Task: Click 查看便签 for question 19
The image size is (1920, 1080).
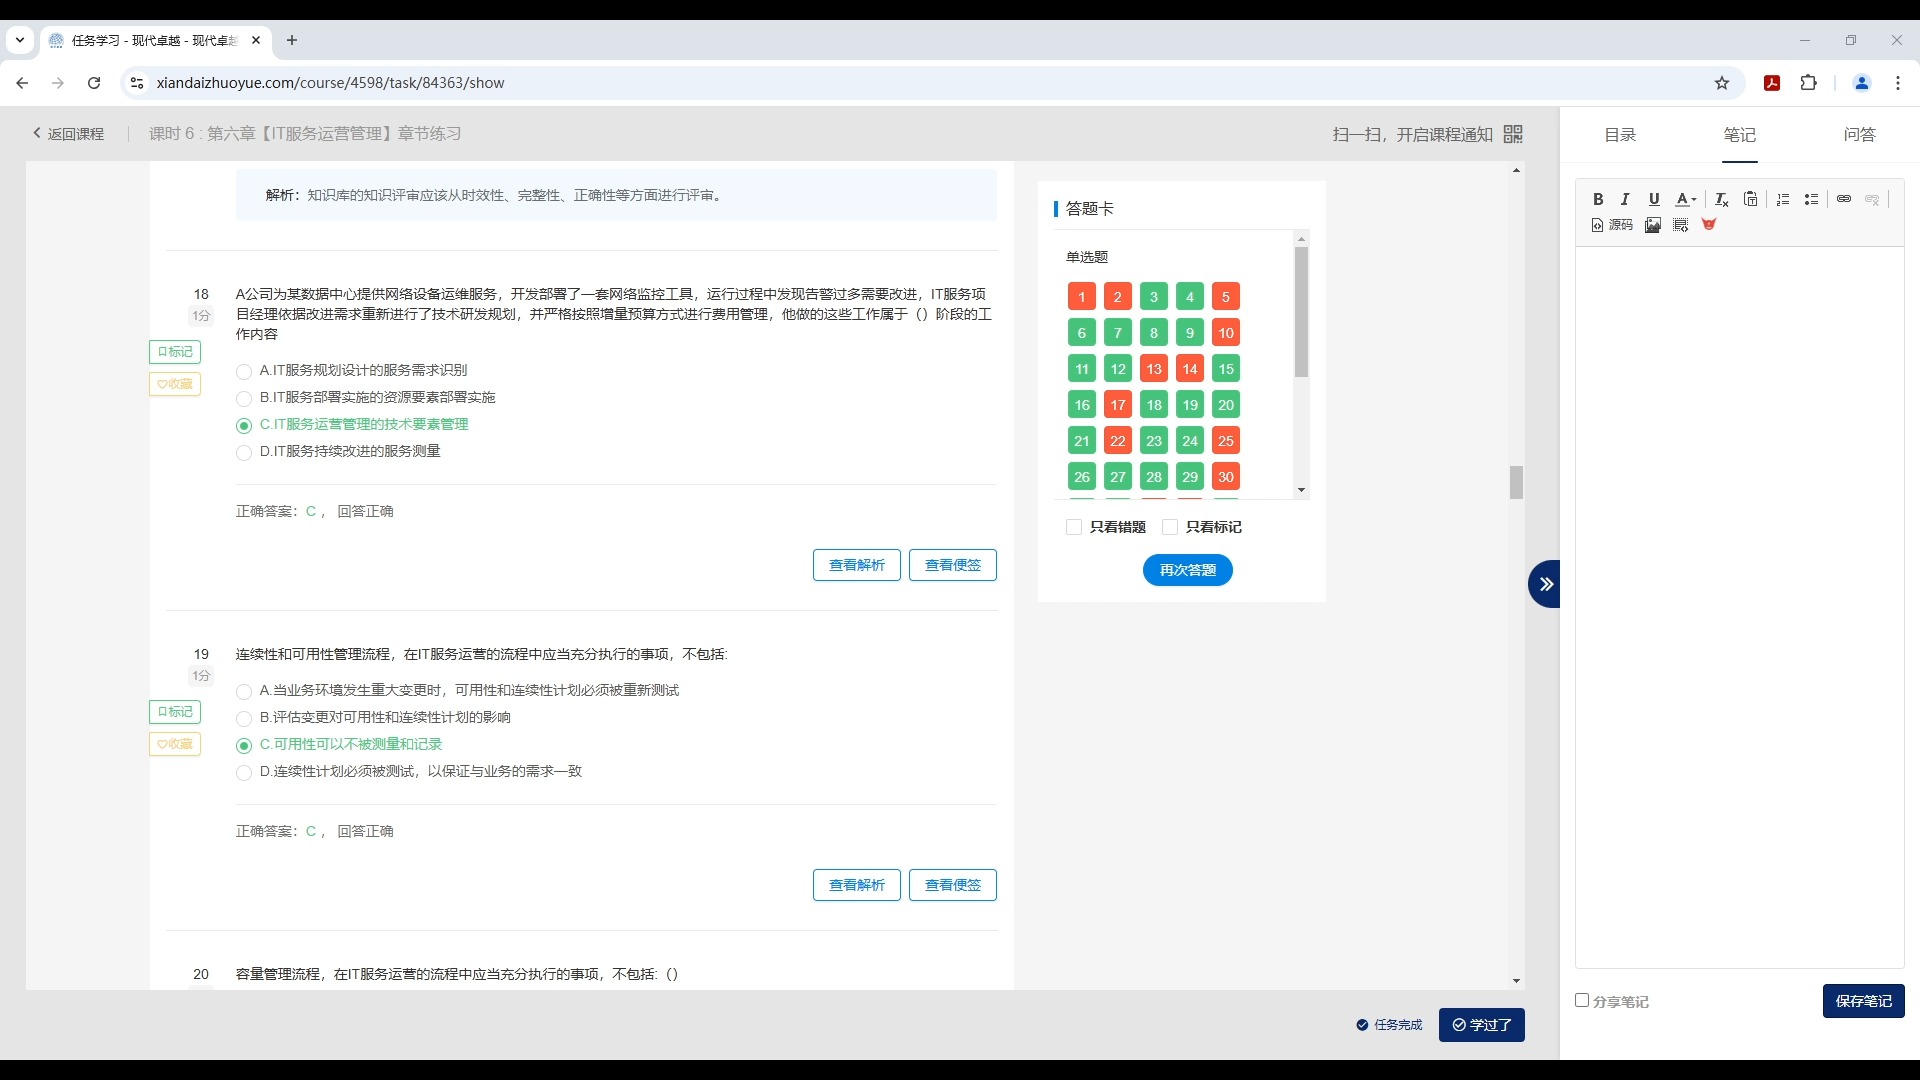Action: pyautogui.click(x=953, y=885)
